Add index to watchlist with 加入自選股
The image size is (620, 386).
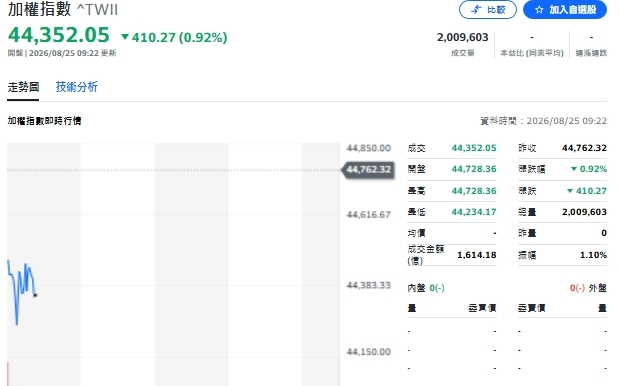click(565, 9)
